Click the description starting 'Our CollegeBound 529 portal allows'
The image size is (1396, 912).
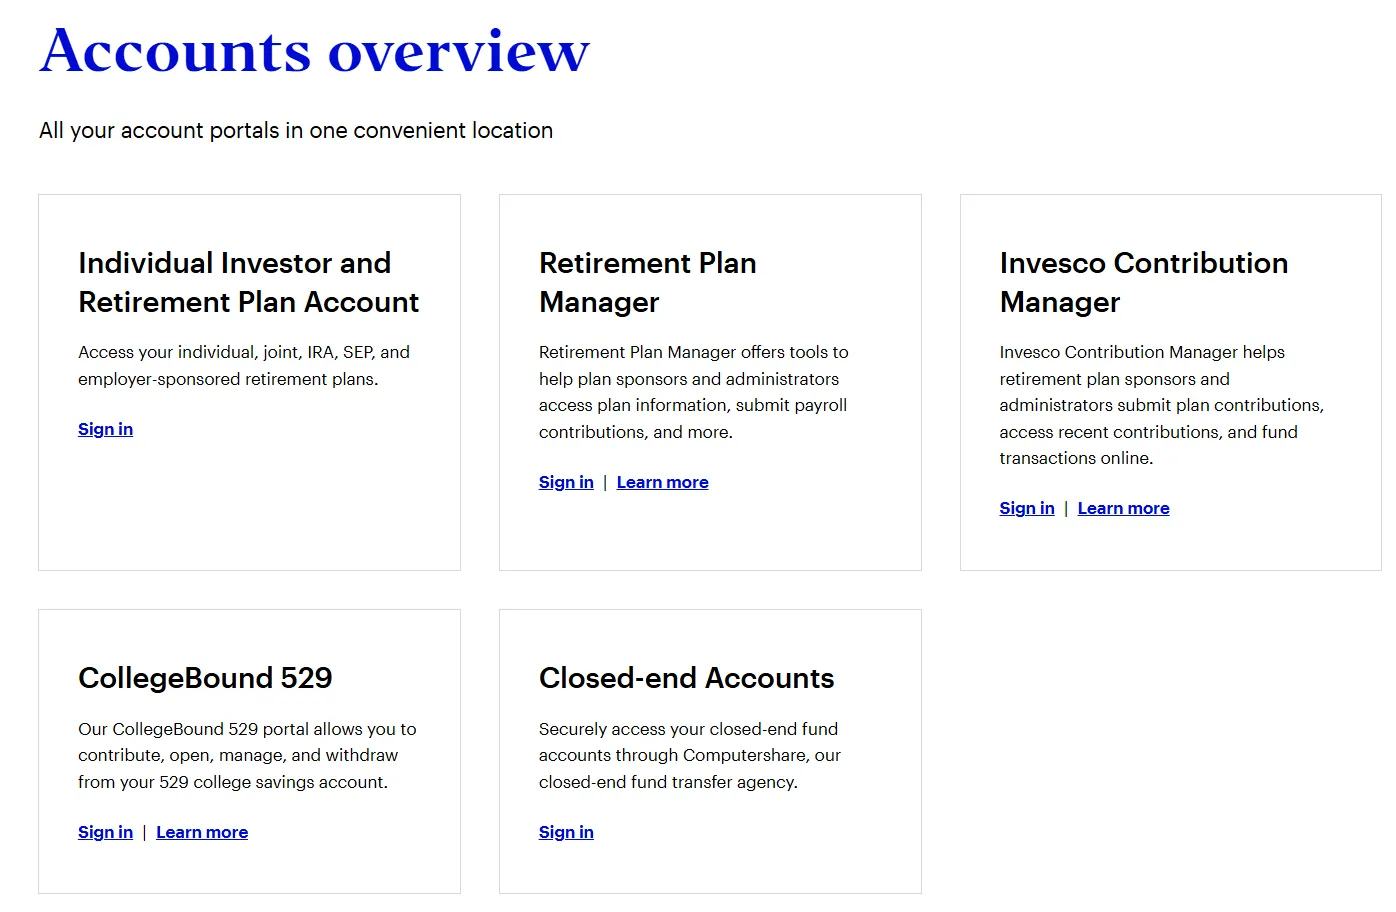pos(247,755)
